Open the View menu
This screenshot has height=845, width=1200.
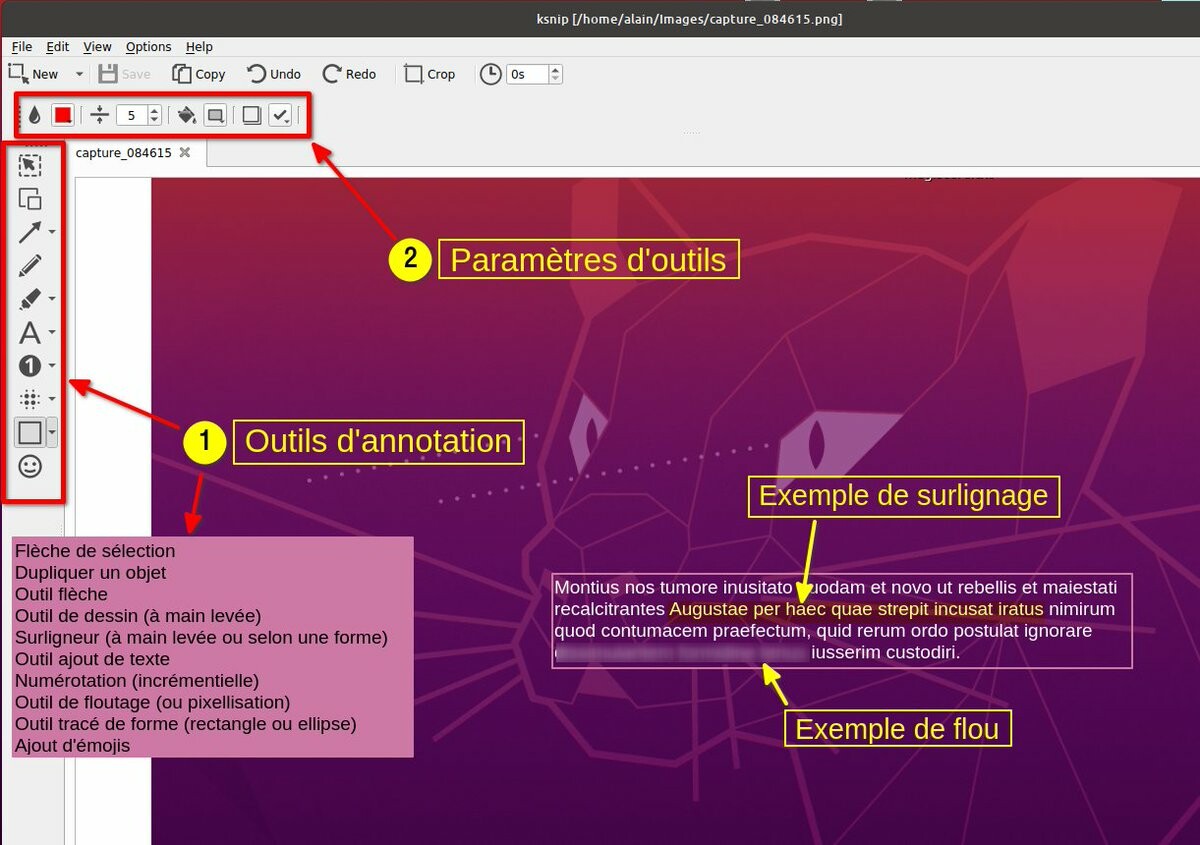(x=97, y=47)
